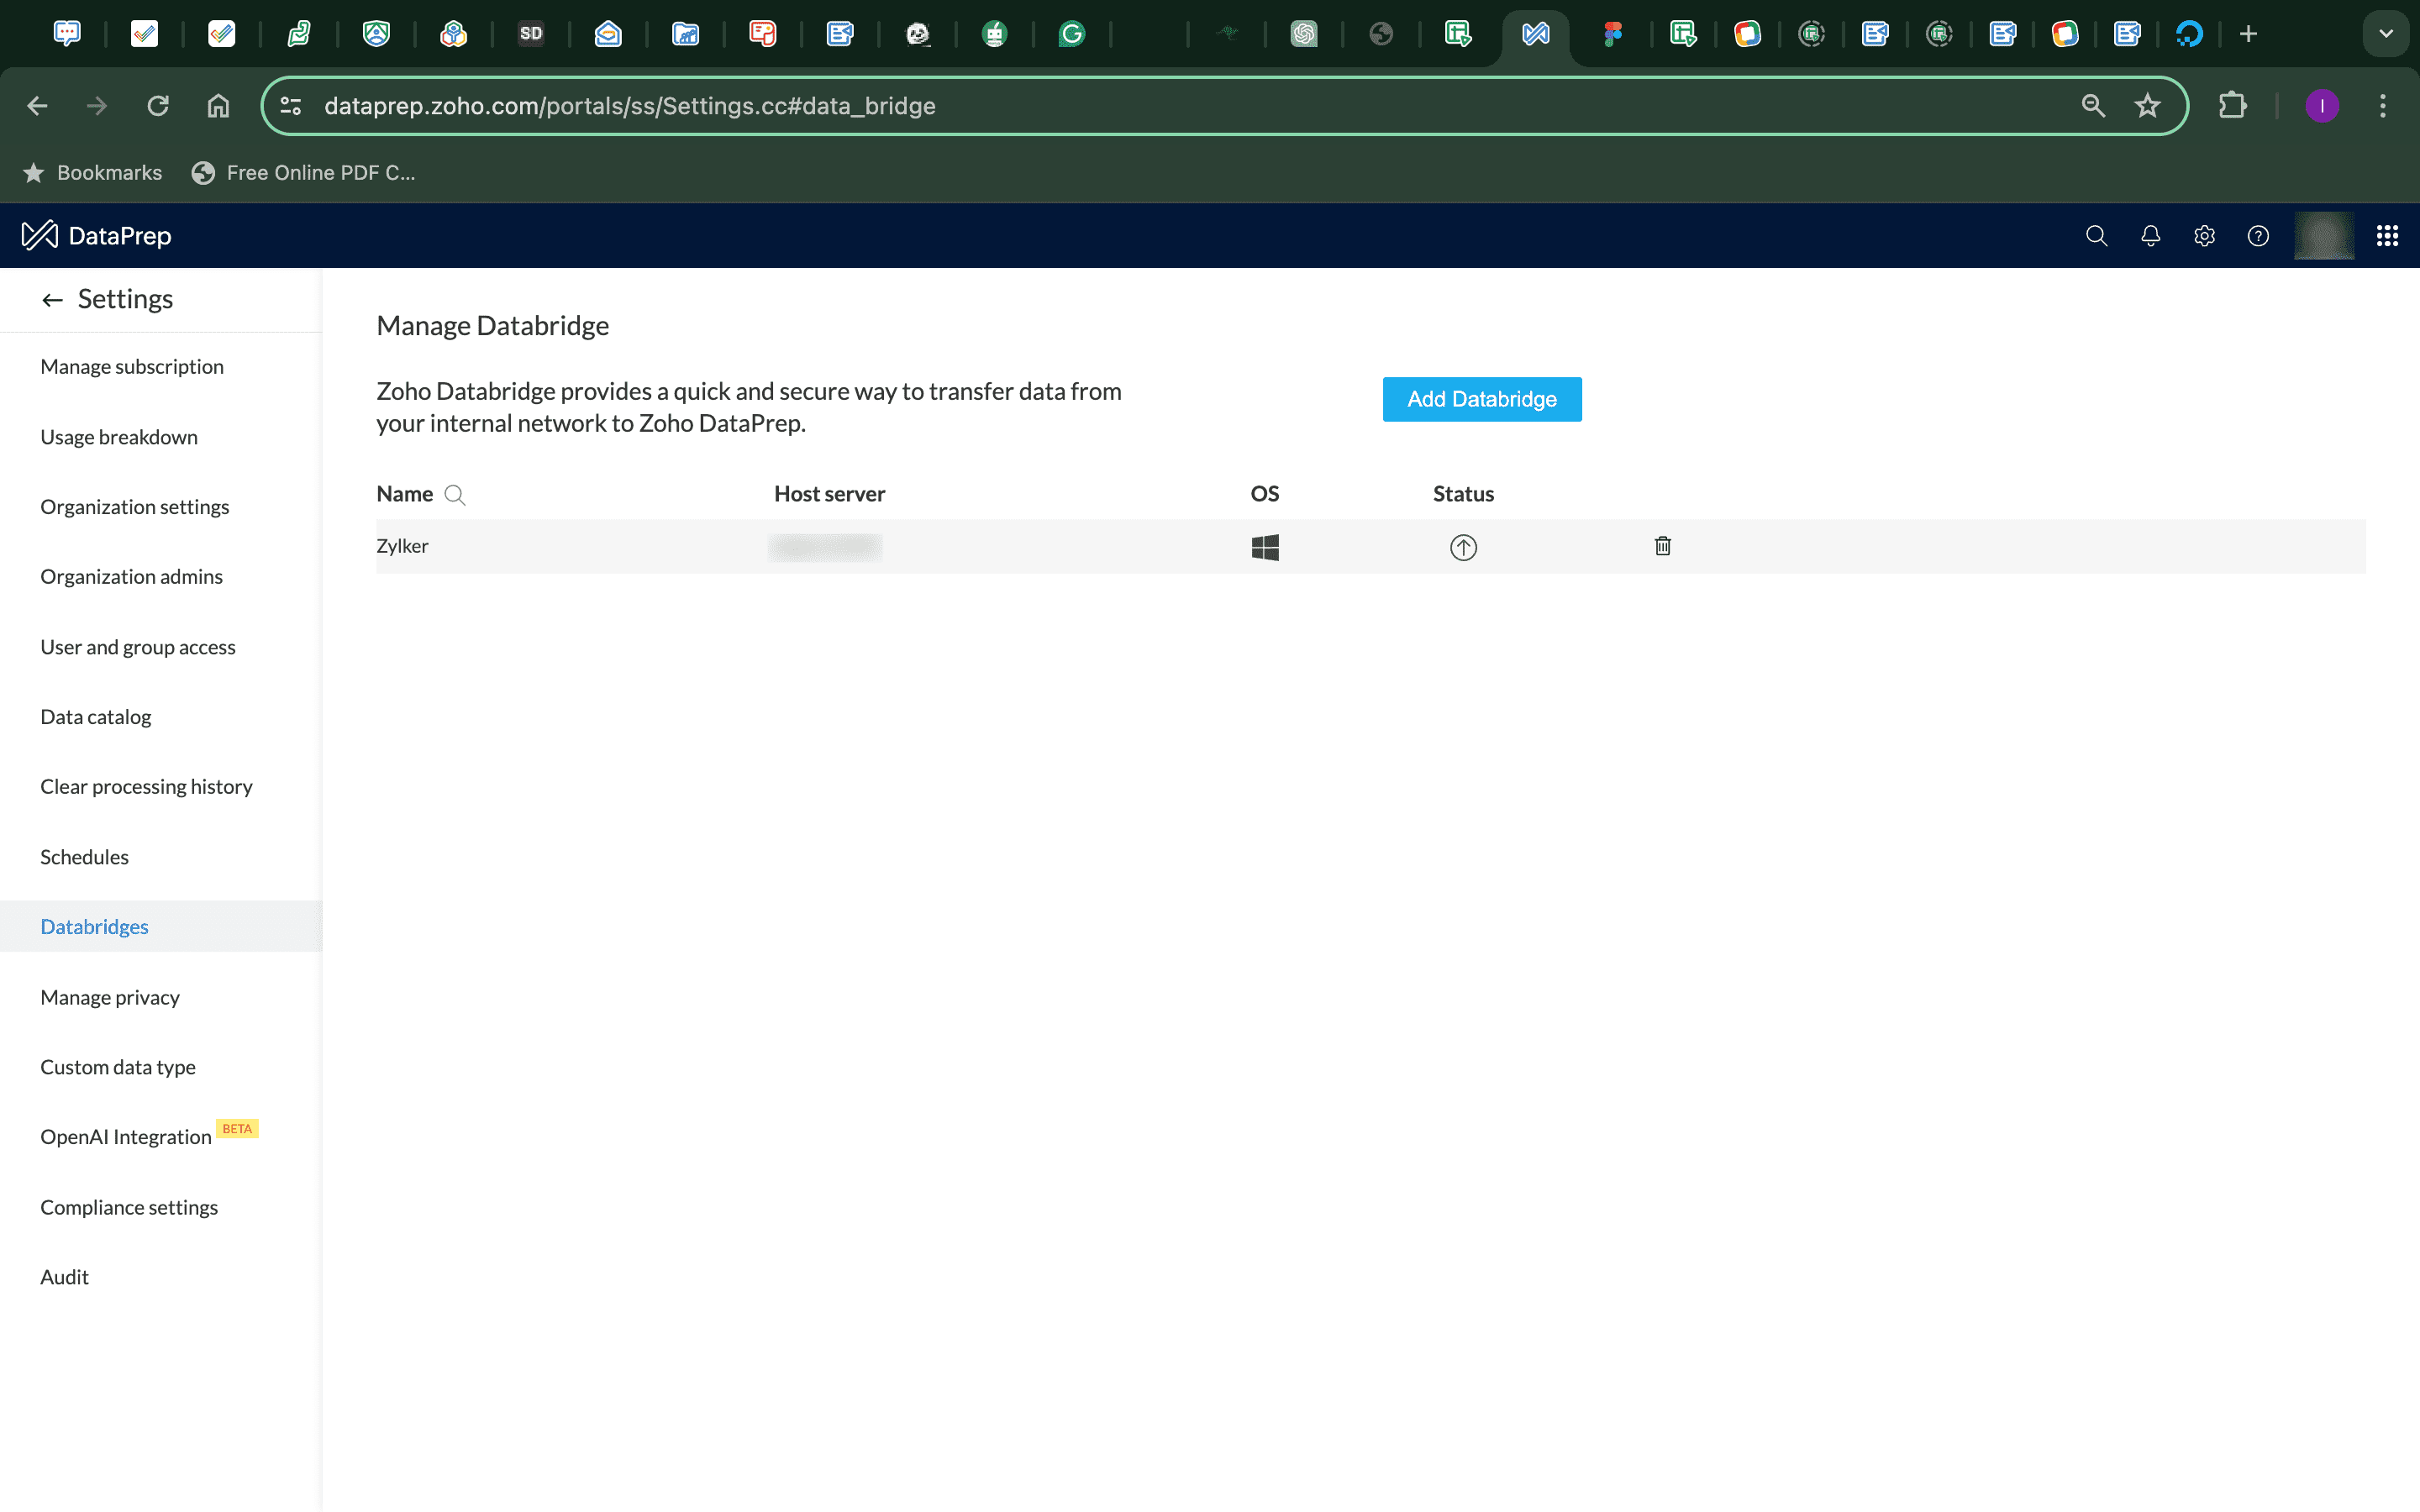Click the status arrow icon for Zylker
Viewport: 2420px width, 1512px height.
click(1463, 547)
